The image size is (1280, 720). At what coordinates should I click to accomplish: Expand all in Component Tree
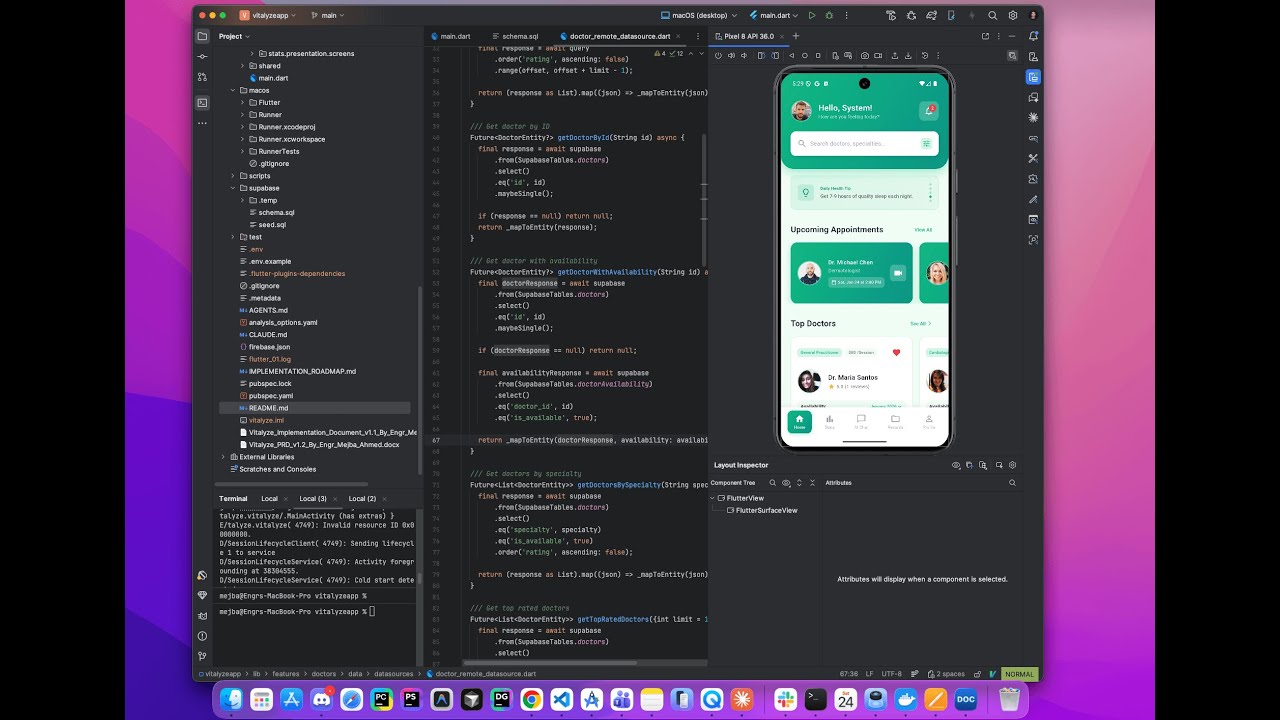(x=799, y=483)
